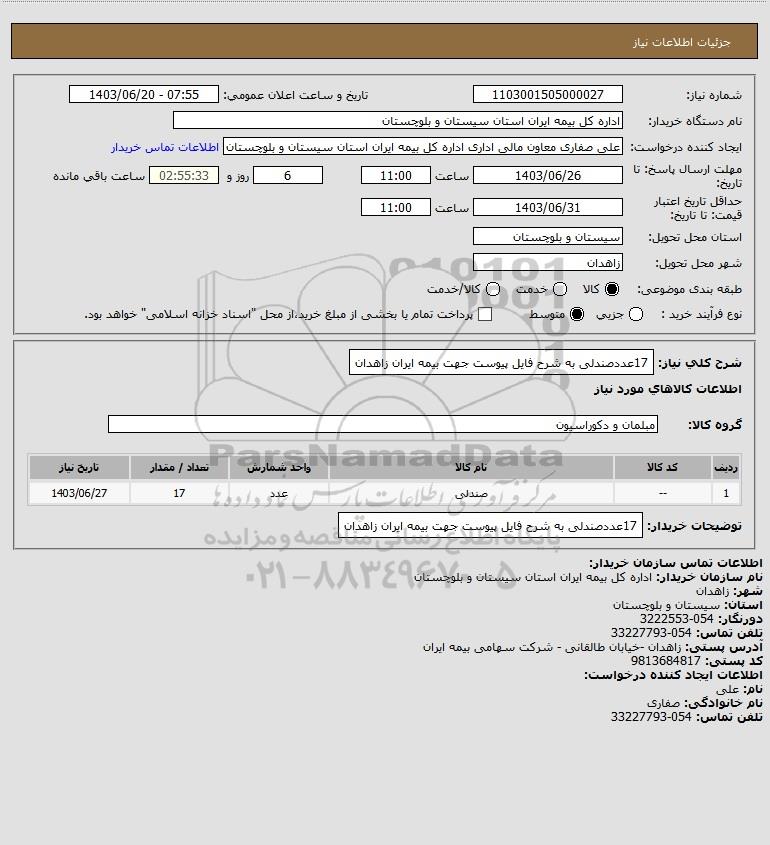Select the خدمت radio button
Screen dimensions: 770x845
tap(560, 289)
